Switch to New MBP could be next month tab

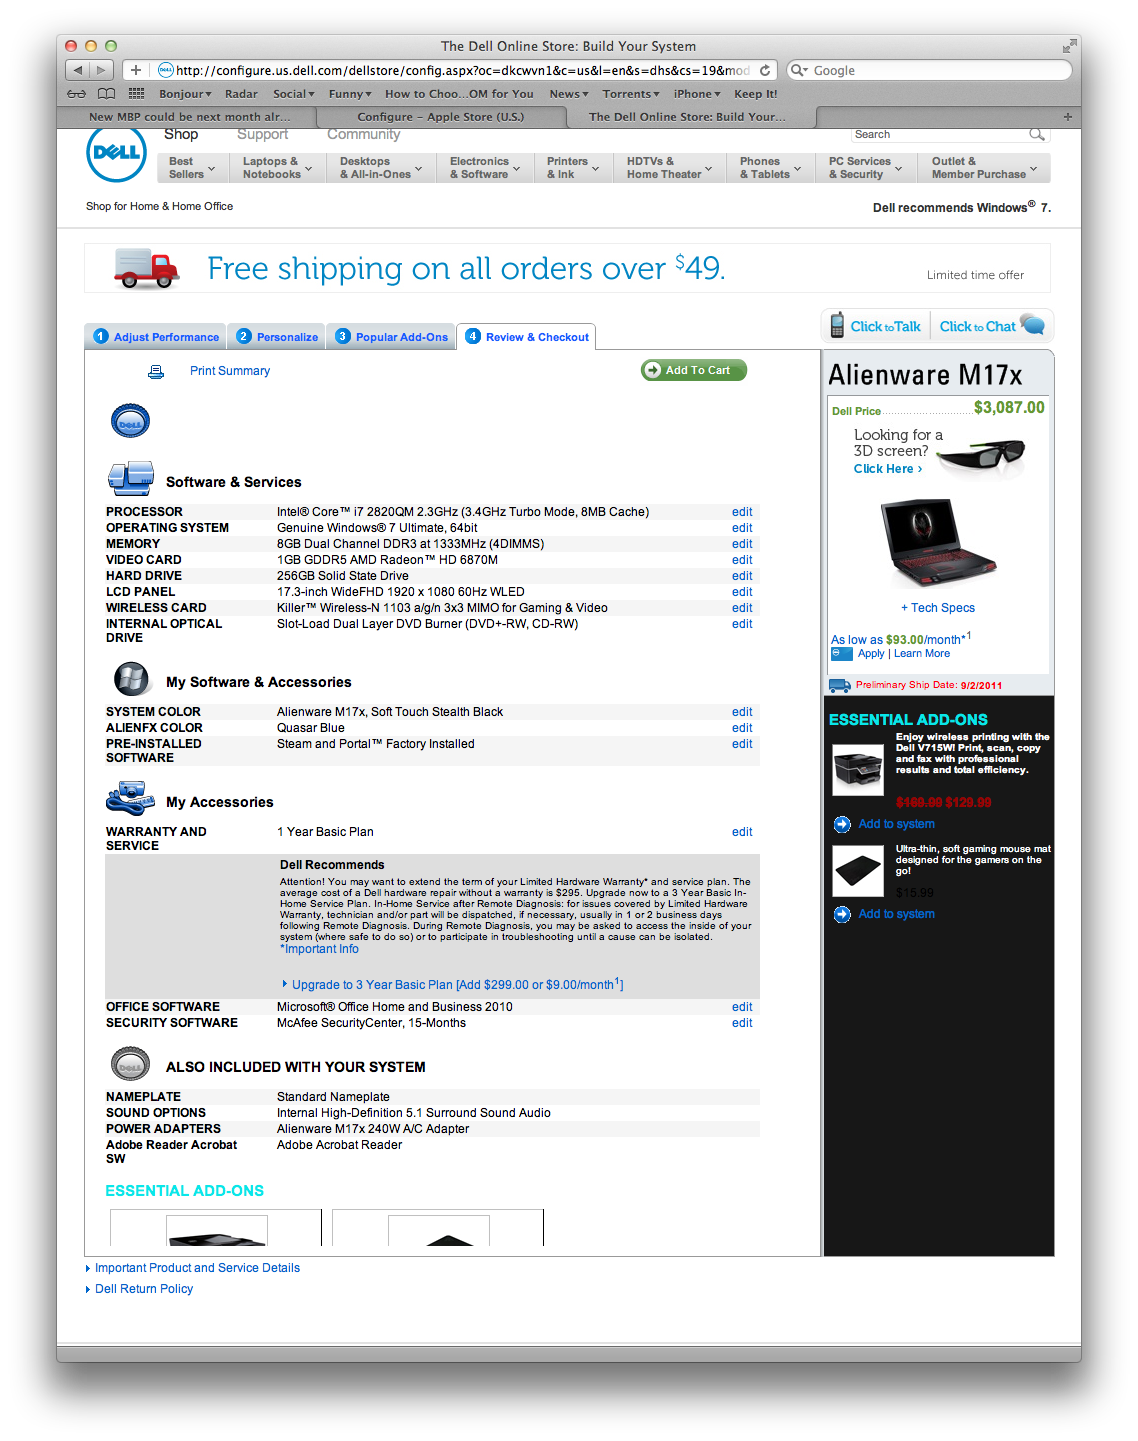(x=189, y=117)
